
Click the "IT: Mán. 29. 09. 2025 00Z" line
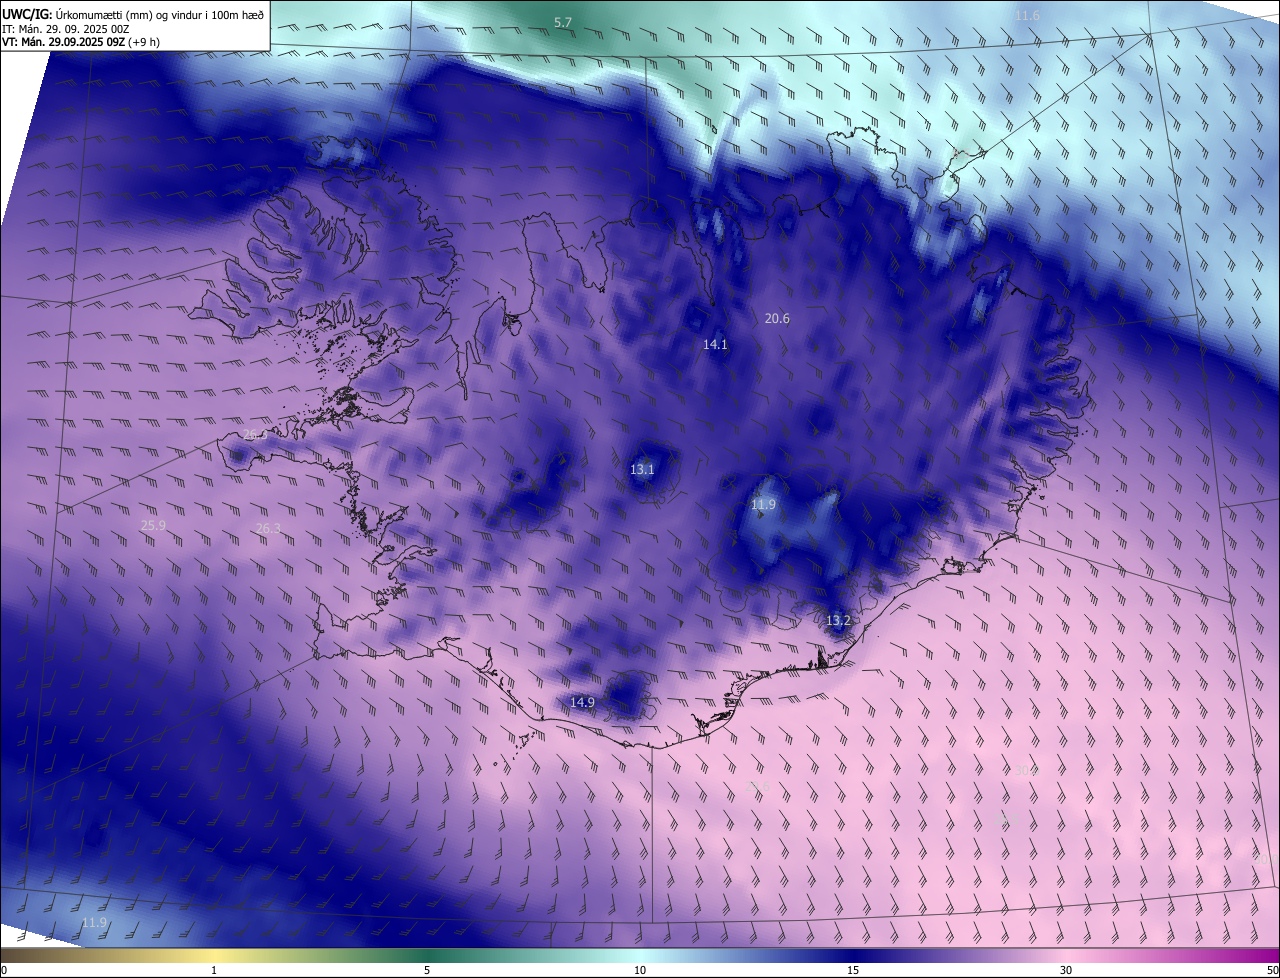point(66,29)
